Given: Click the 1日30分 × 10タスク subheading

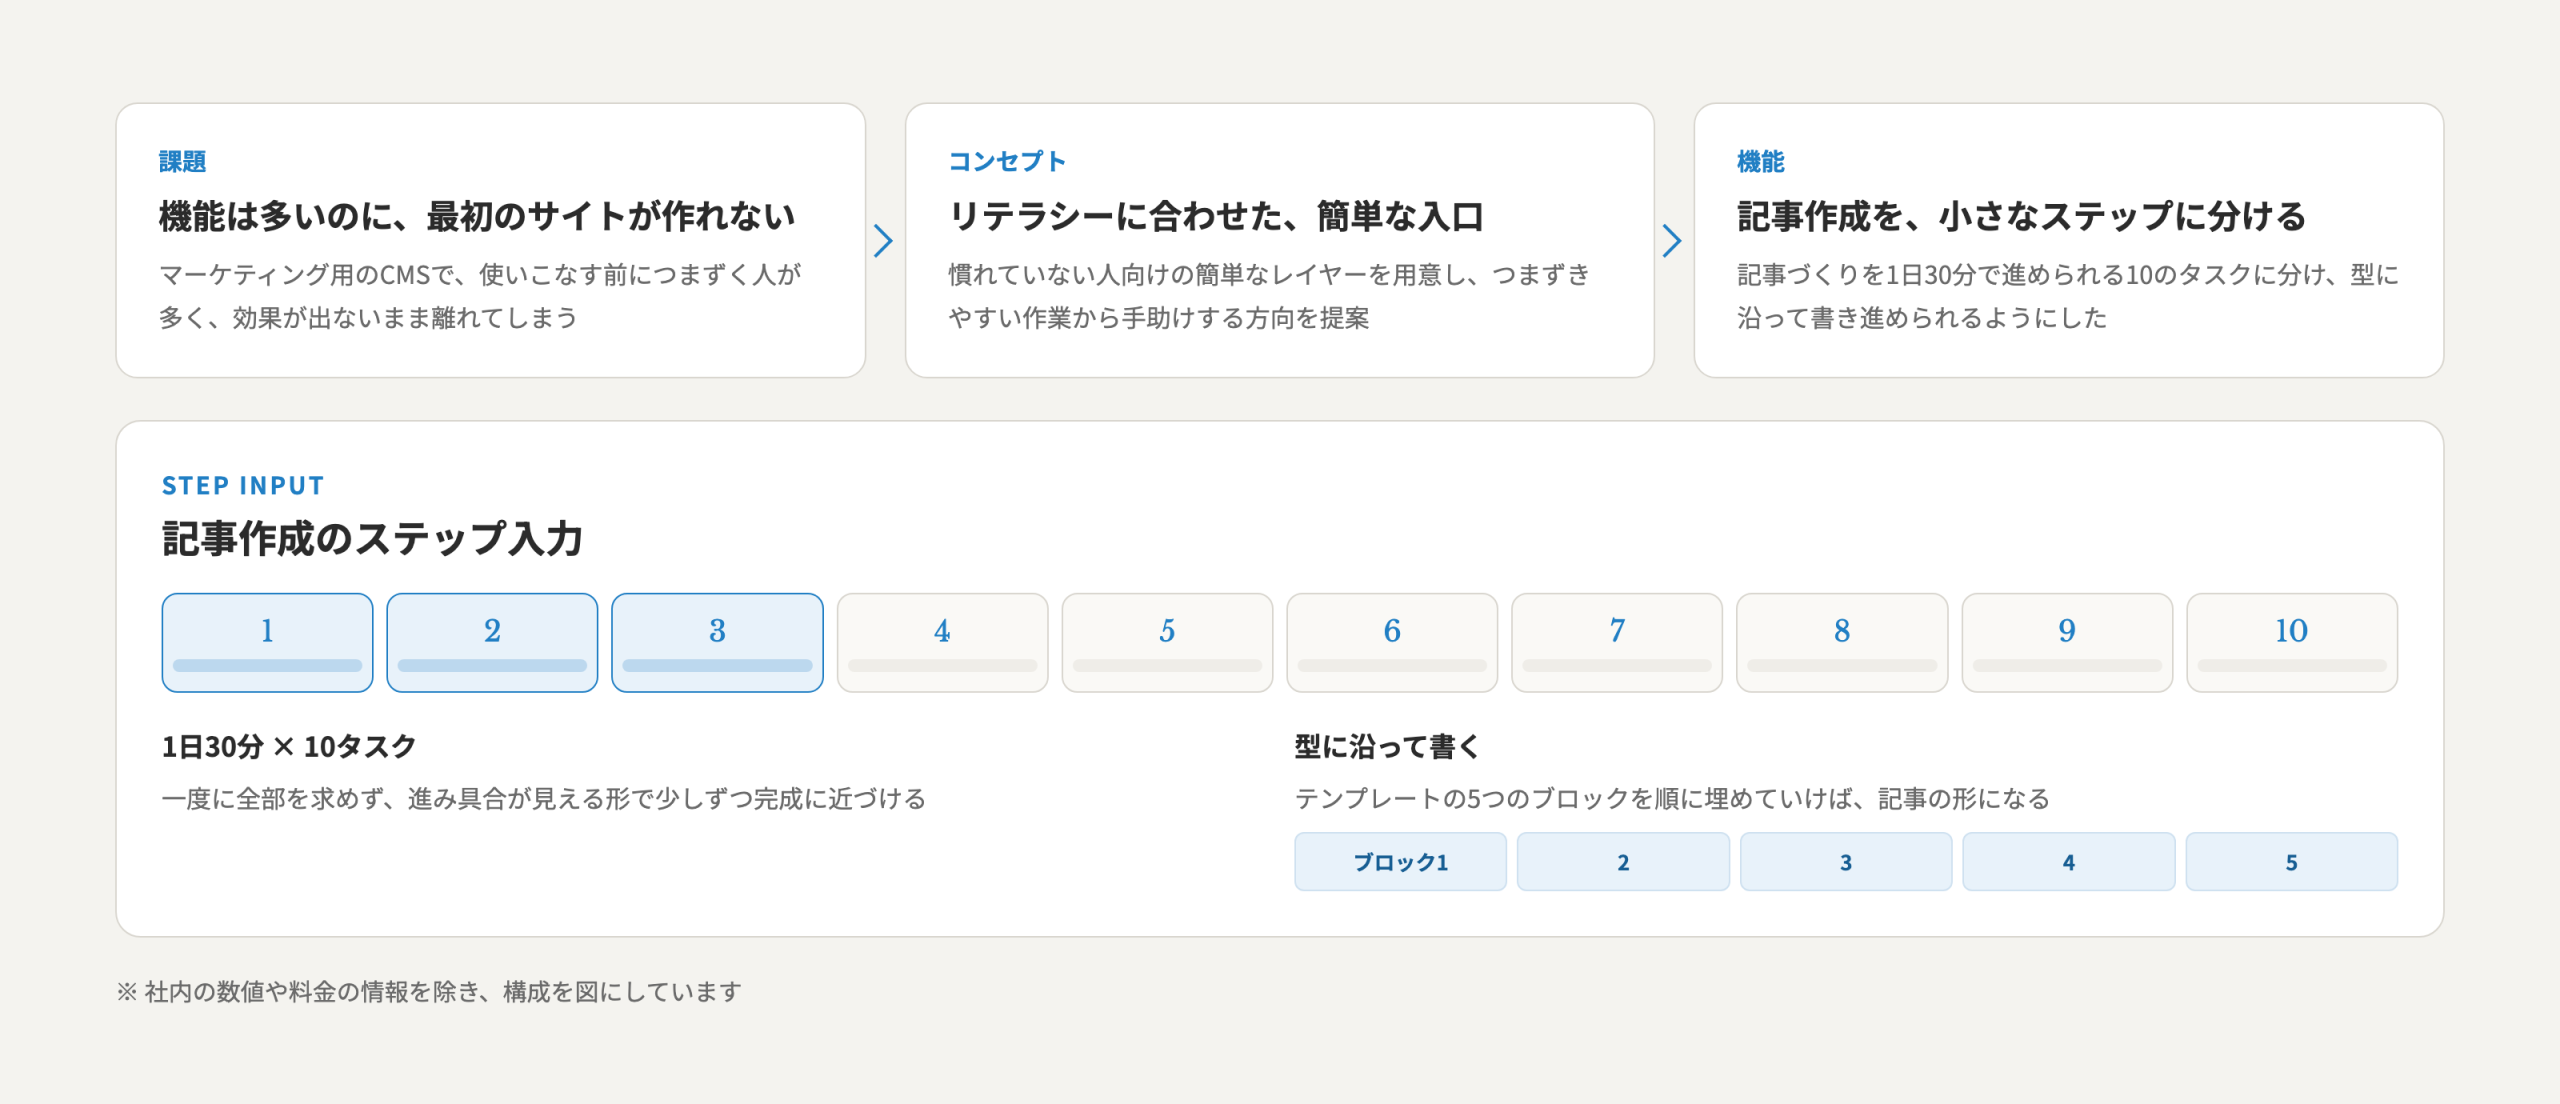Looking at the screenshot, I should click(x=289, y=746).
